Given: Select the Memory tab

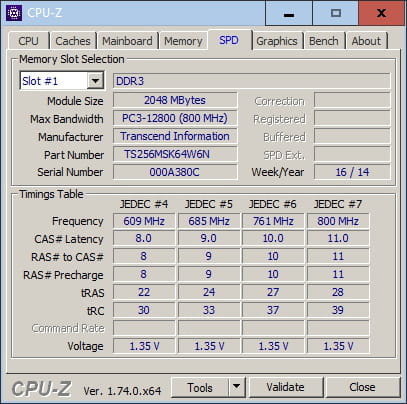Looking at the screenshot, I should pos(183,41).
